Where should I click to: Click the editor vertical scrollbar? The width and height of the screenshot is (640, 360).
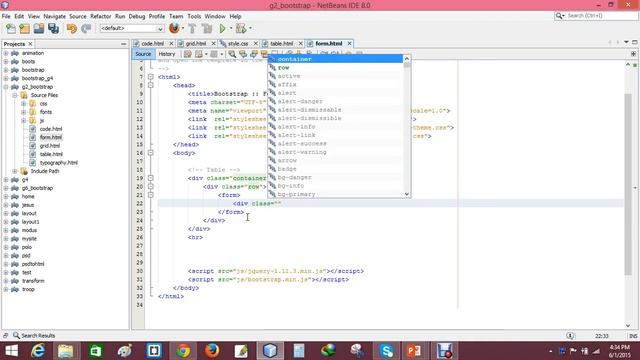[x=628, y=184]
